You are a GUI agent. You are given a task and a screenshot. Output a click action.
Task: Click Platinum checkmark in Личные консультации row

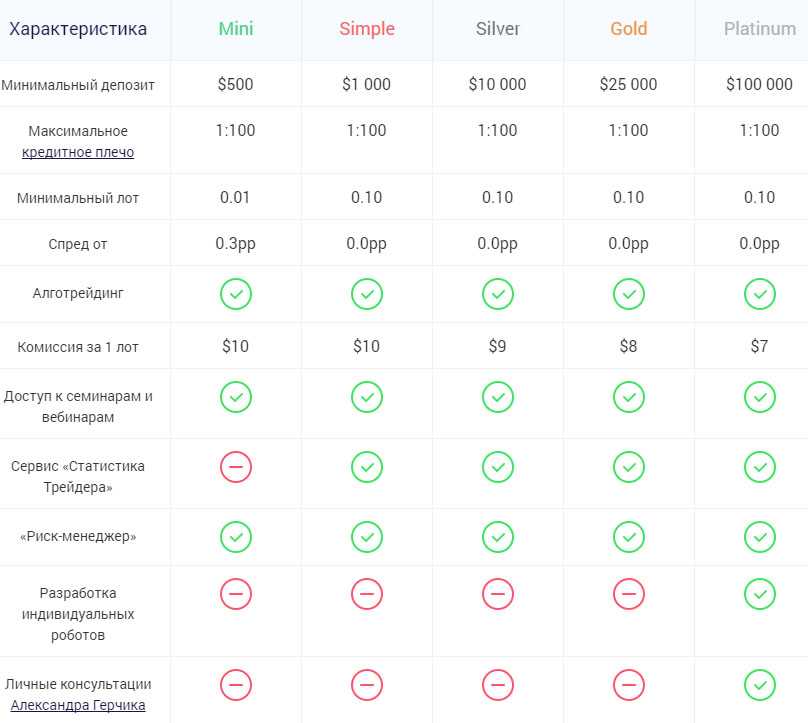[x=760, y=685]
